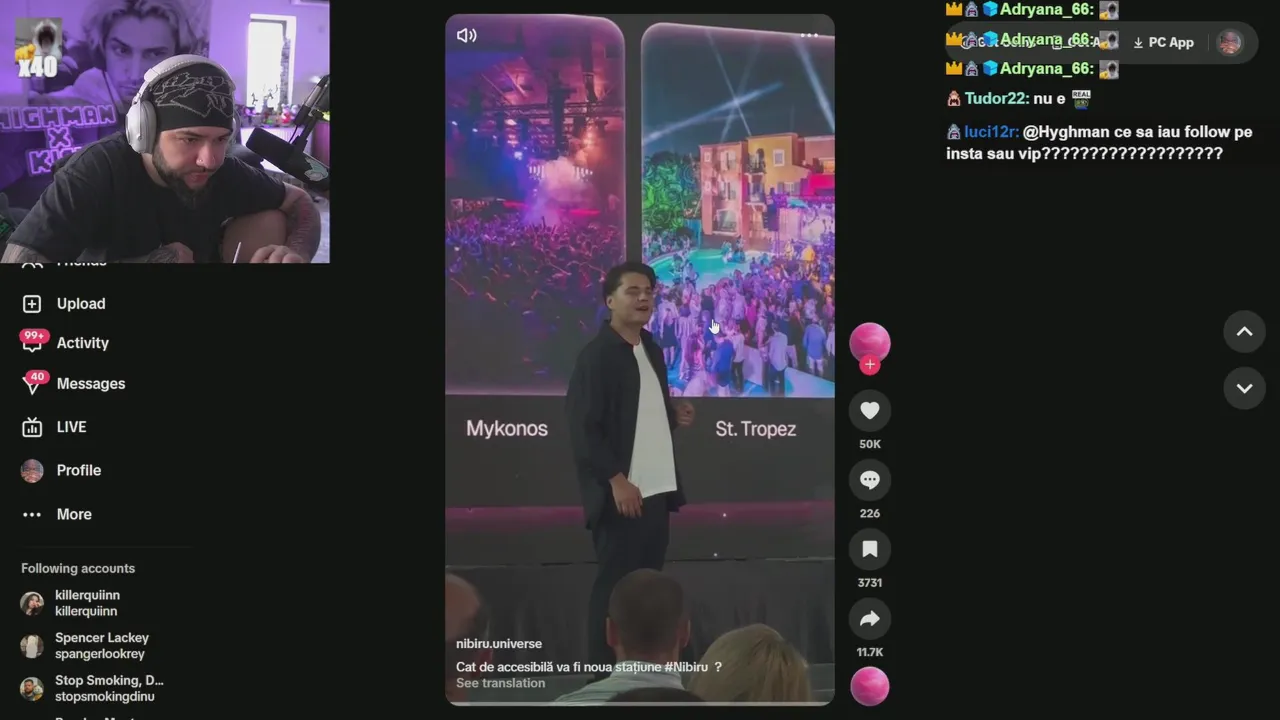The image size is (1280, 720).
Task: Open account avatar at top right
Action: click(1230, 43)
